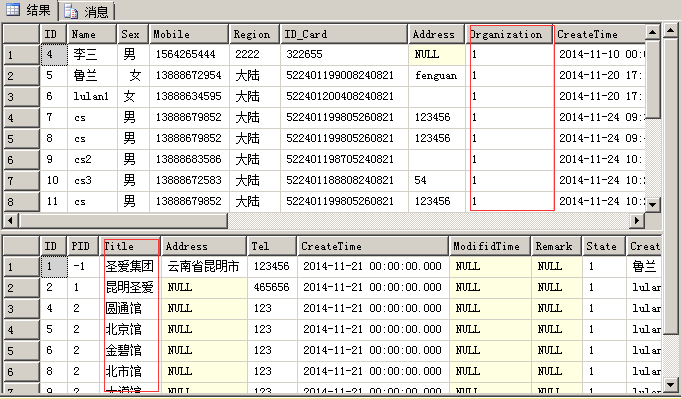Switch to the 结果 tab
Viewport: 681px width, 399px height.
29,10
